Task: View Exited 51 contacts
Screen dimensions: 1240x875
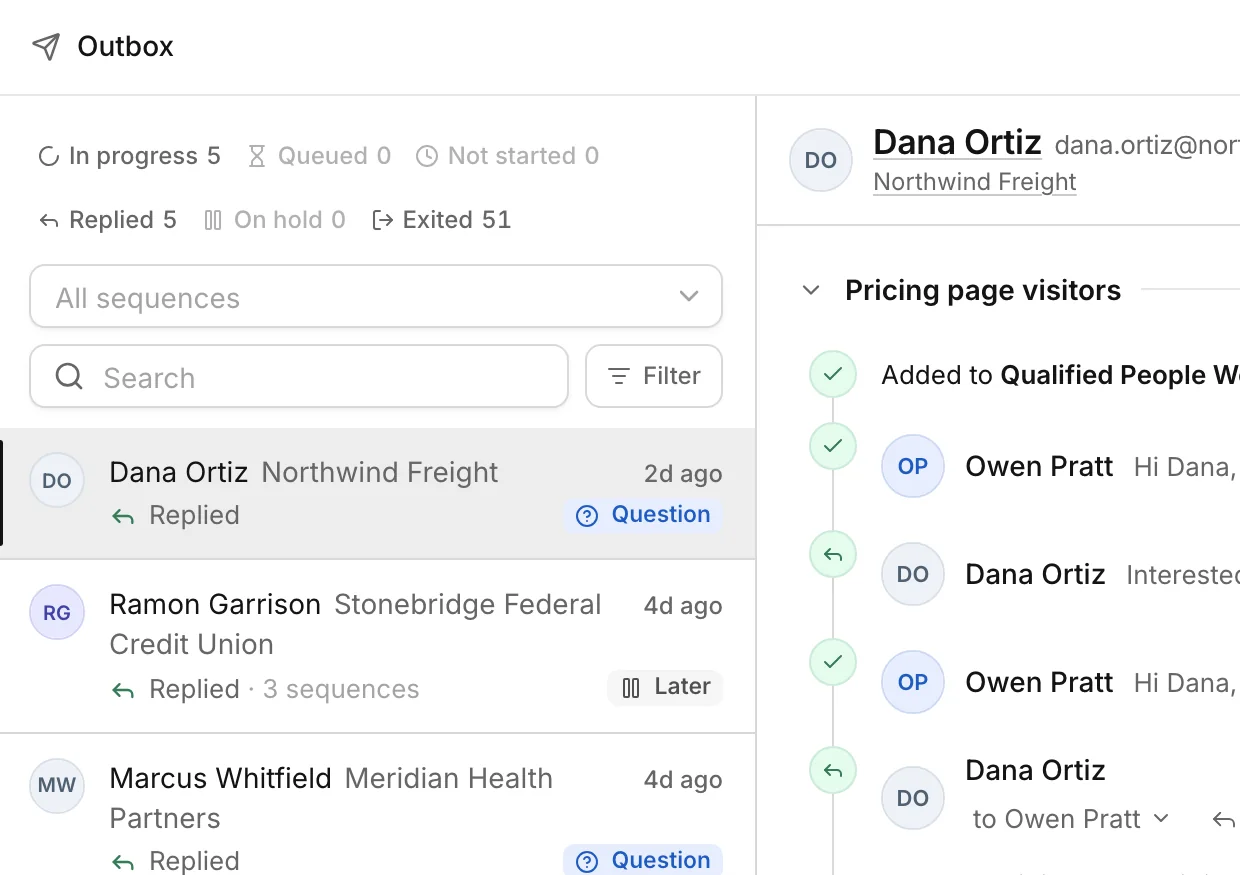Action: click(441, 220)
